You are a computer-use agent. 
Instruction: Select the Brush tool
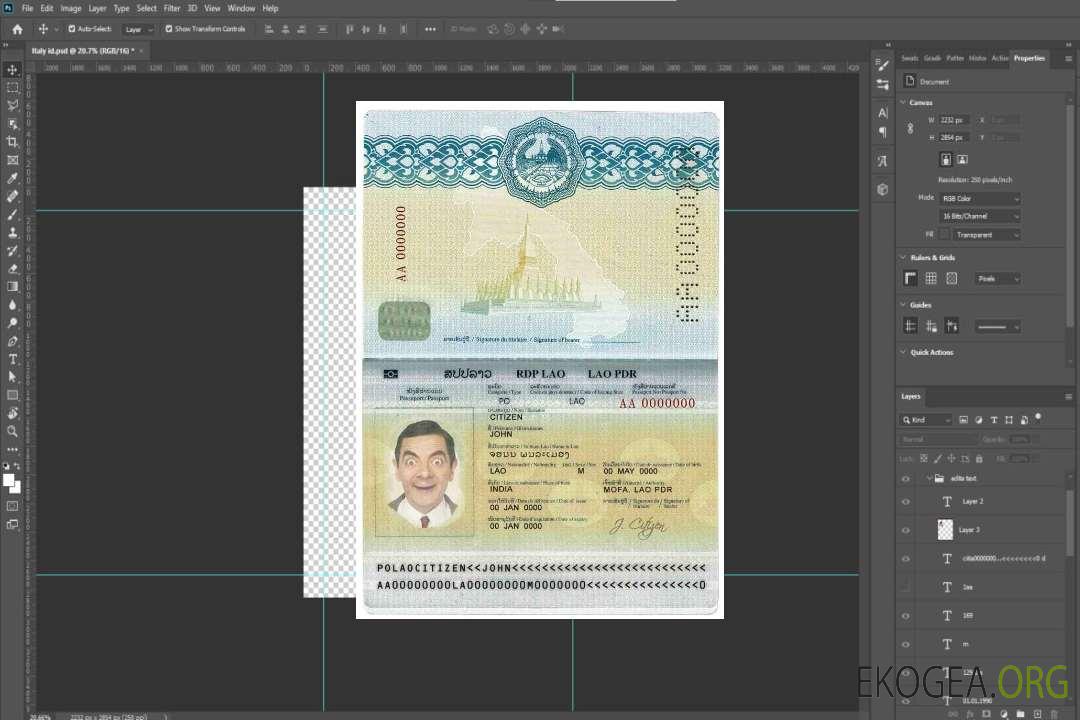coord(12,214)
